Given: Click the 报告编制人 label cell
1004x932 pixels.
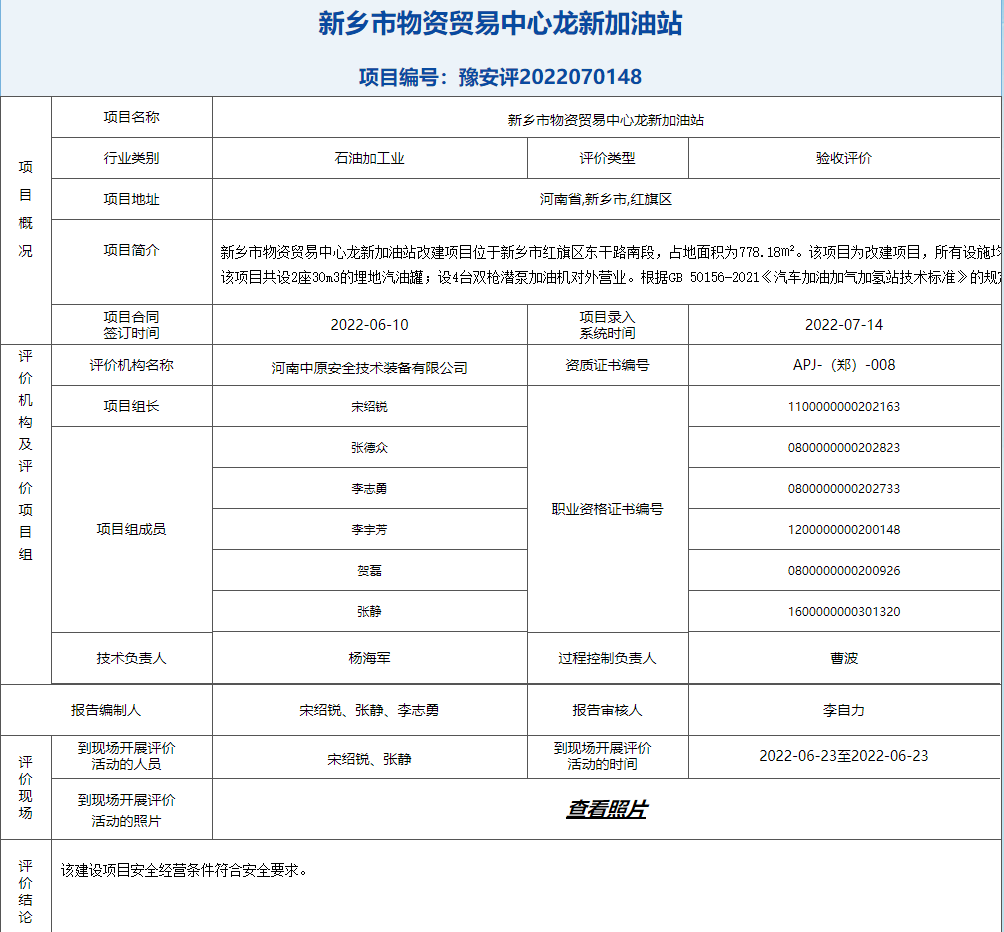Looking at the screenshot, I should tap(106, 710).
